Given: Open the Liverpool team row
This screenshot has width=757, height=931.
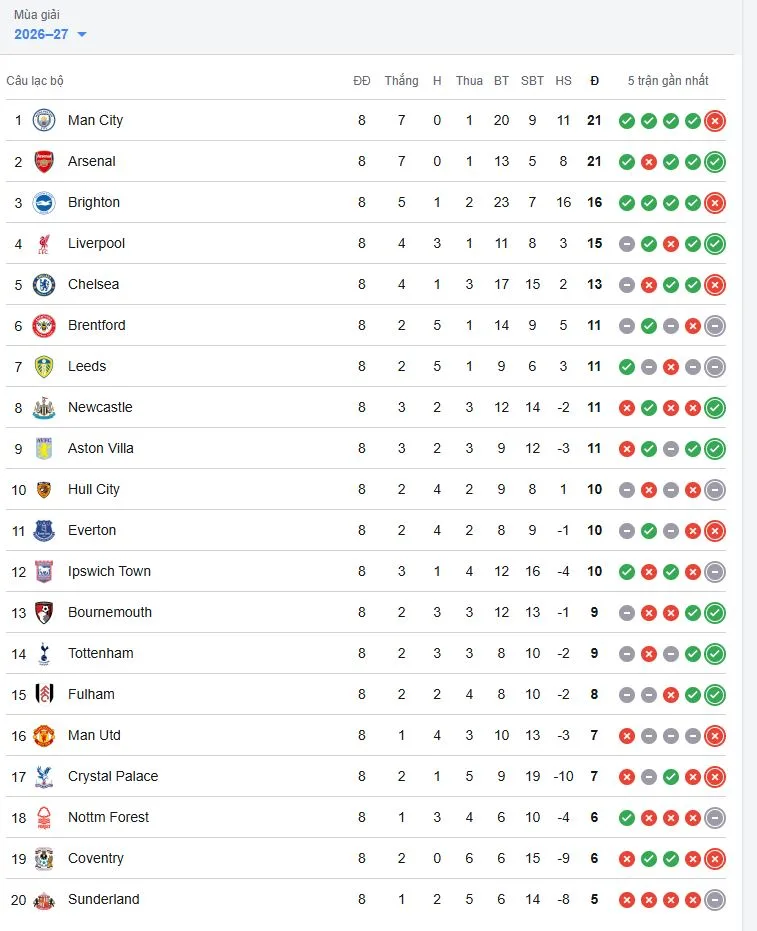Looking at the screenshot, I should coord(366,243).
